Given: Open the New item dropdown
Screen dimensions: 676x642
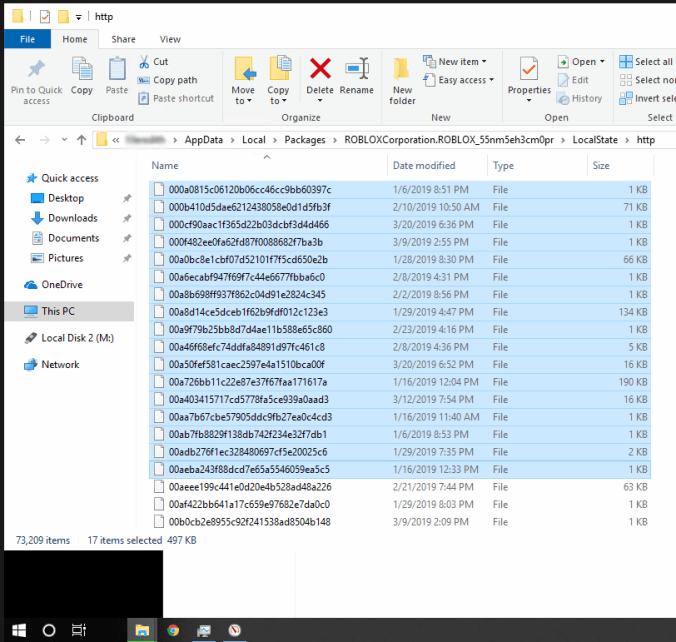Looking at the screenshot, I should (455, 62).
